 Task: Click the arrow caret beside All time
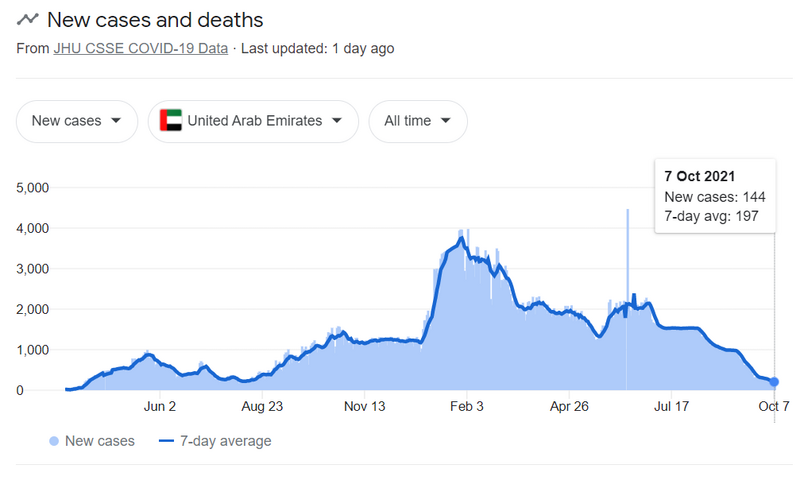coord(445,121)
